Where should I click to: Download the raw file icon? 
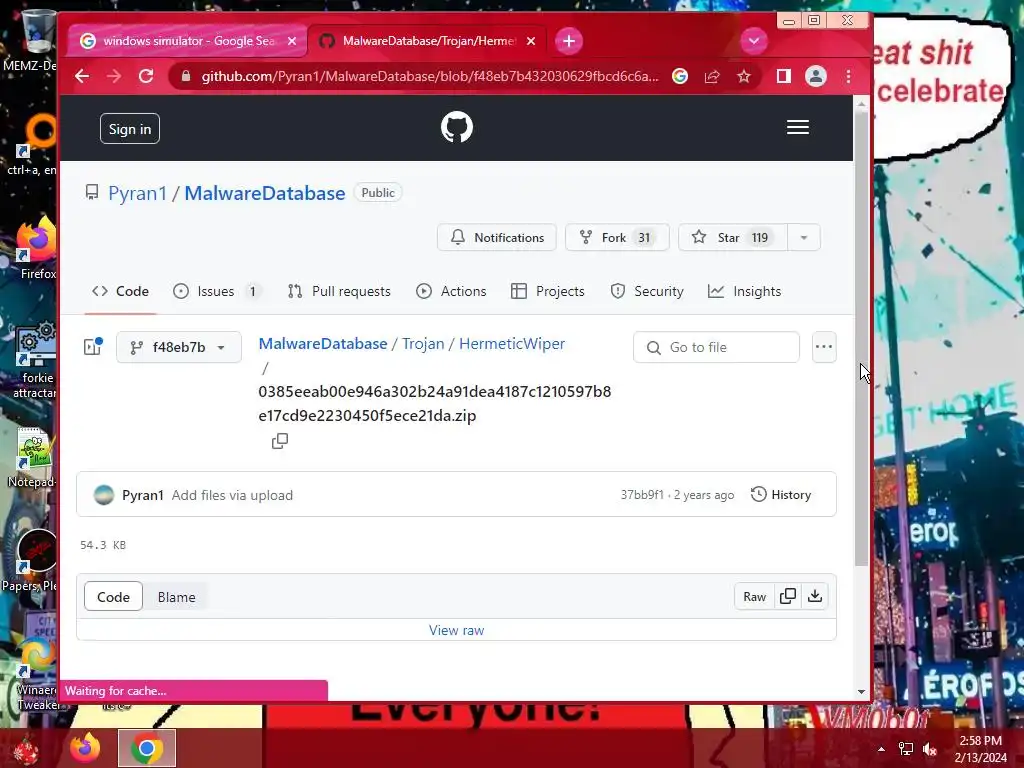tap(815, 596)
